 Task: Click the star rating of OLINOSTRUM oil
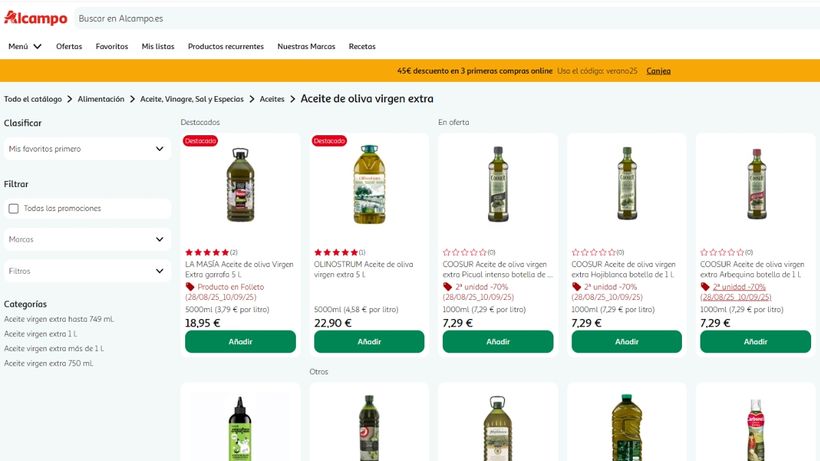click(336, 252)
